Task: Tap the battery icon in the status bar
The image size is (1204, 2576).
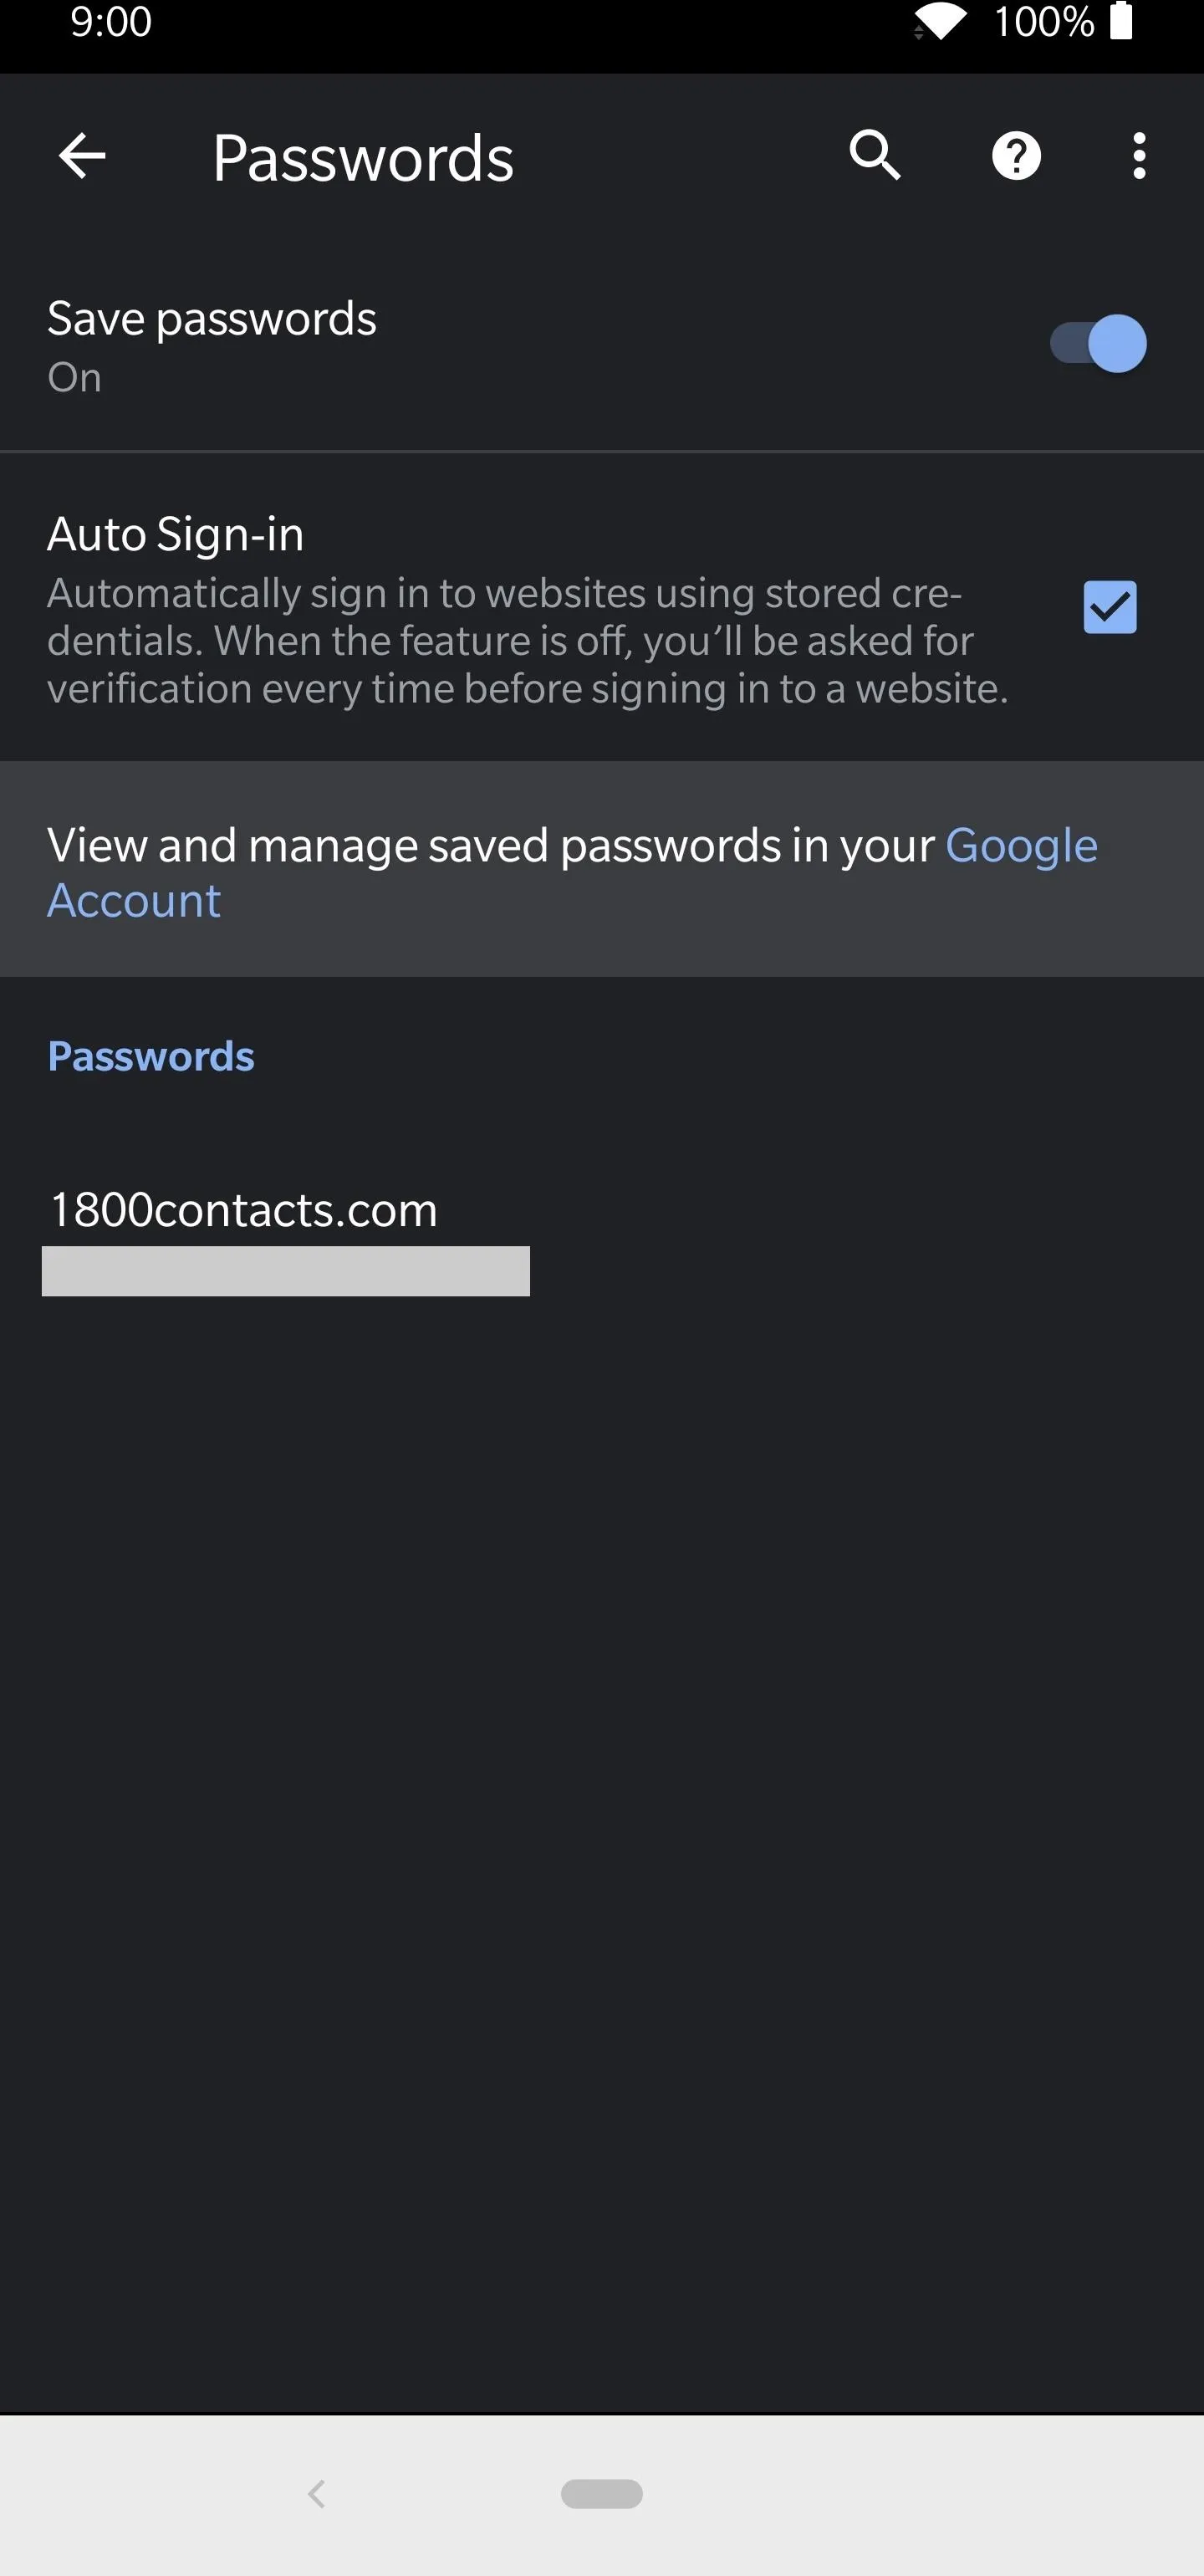Action: coord(1121,21)
